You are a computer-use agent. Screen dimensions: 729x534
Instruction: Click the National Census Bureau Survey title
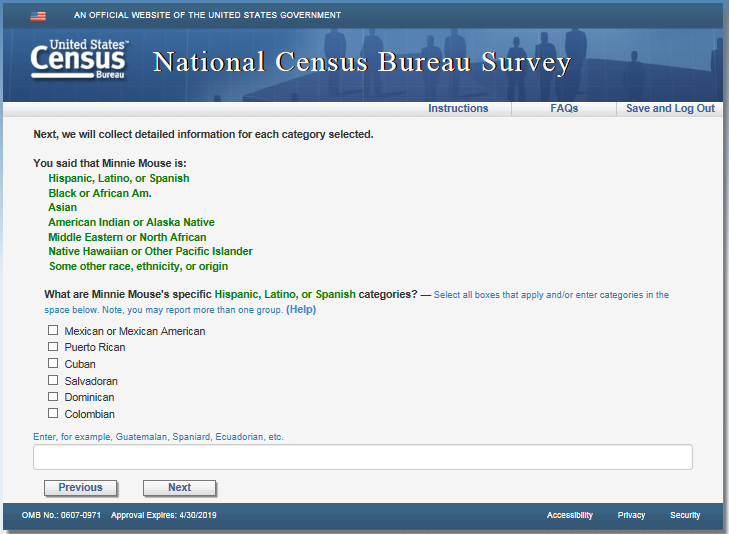(x=361, y=63)
